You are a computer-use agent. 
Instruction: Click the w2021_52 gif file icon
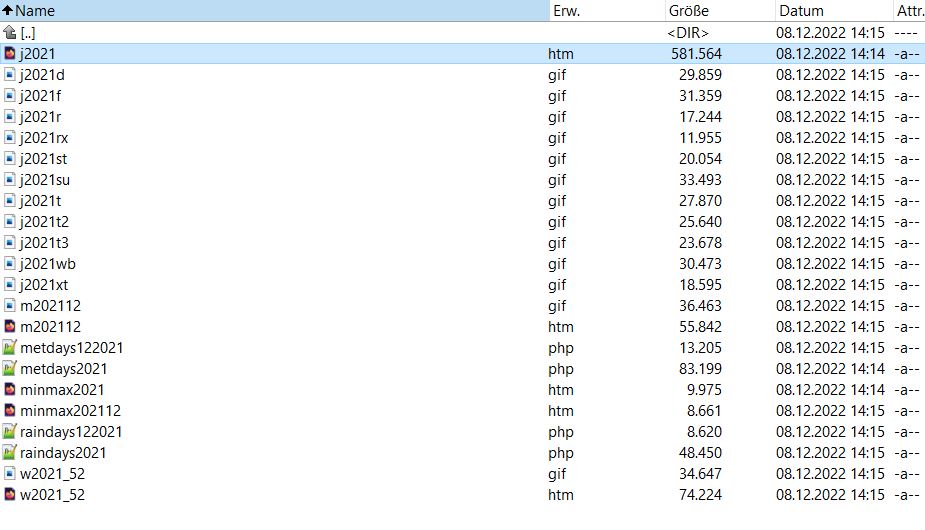click(10, 474)
